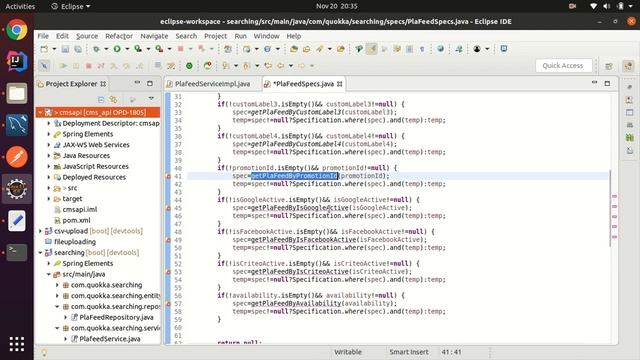Click Last Edit Location toolbar icon
This screenshot has height=360, width=640.
click(x=268, y=66)
